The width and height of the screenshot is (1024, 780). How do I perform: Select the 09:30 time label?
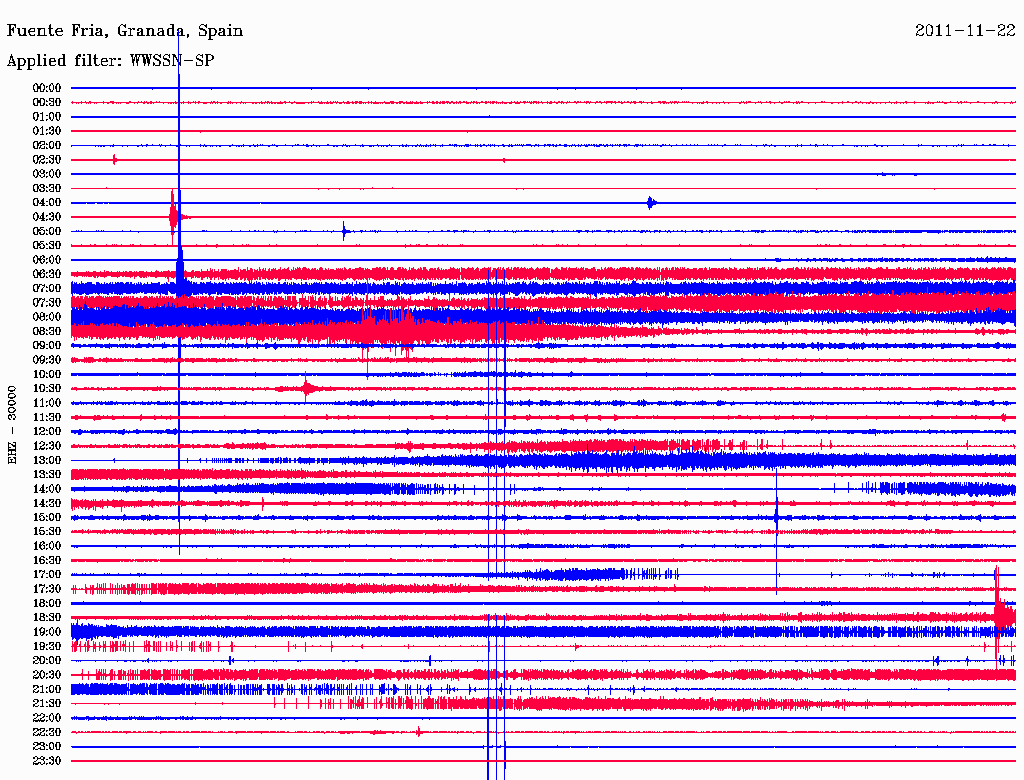pyautogui.click(x=47, y=360)
